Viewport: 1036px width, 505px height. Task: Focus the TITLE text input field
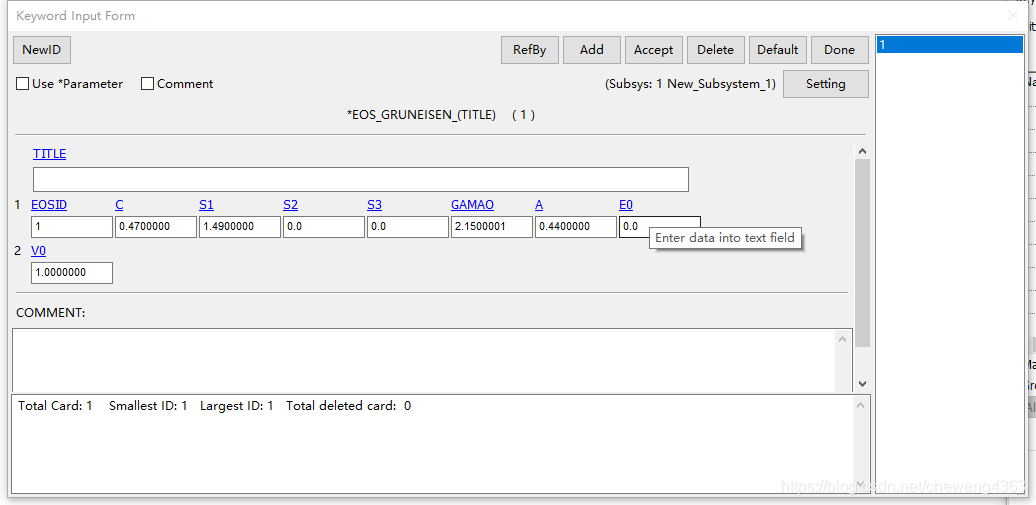361,180
